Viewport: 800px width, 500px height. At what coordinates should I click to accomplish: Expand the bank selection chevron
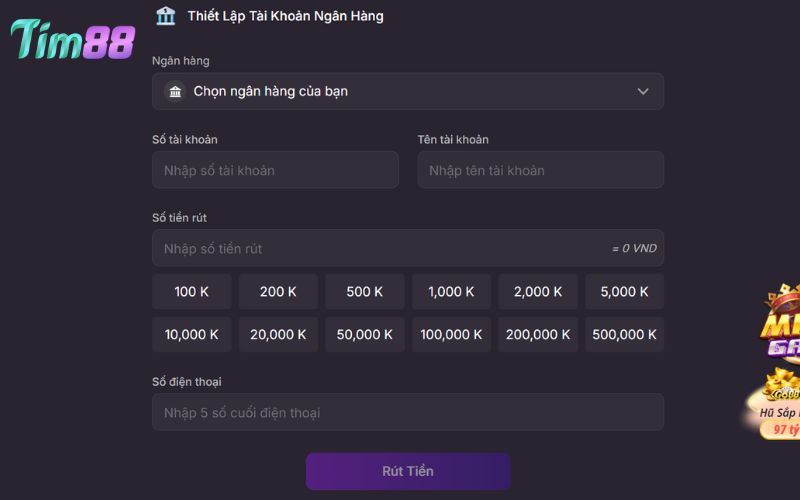click(x=643, y=91)
